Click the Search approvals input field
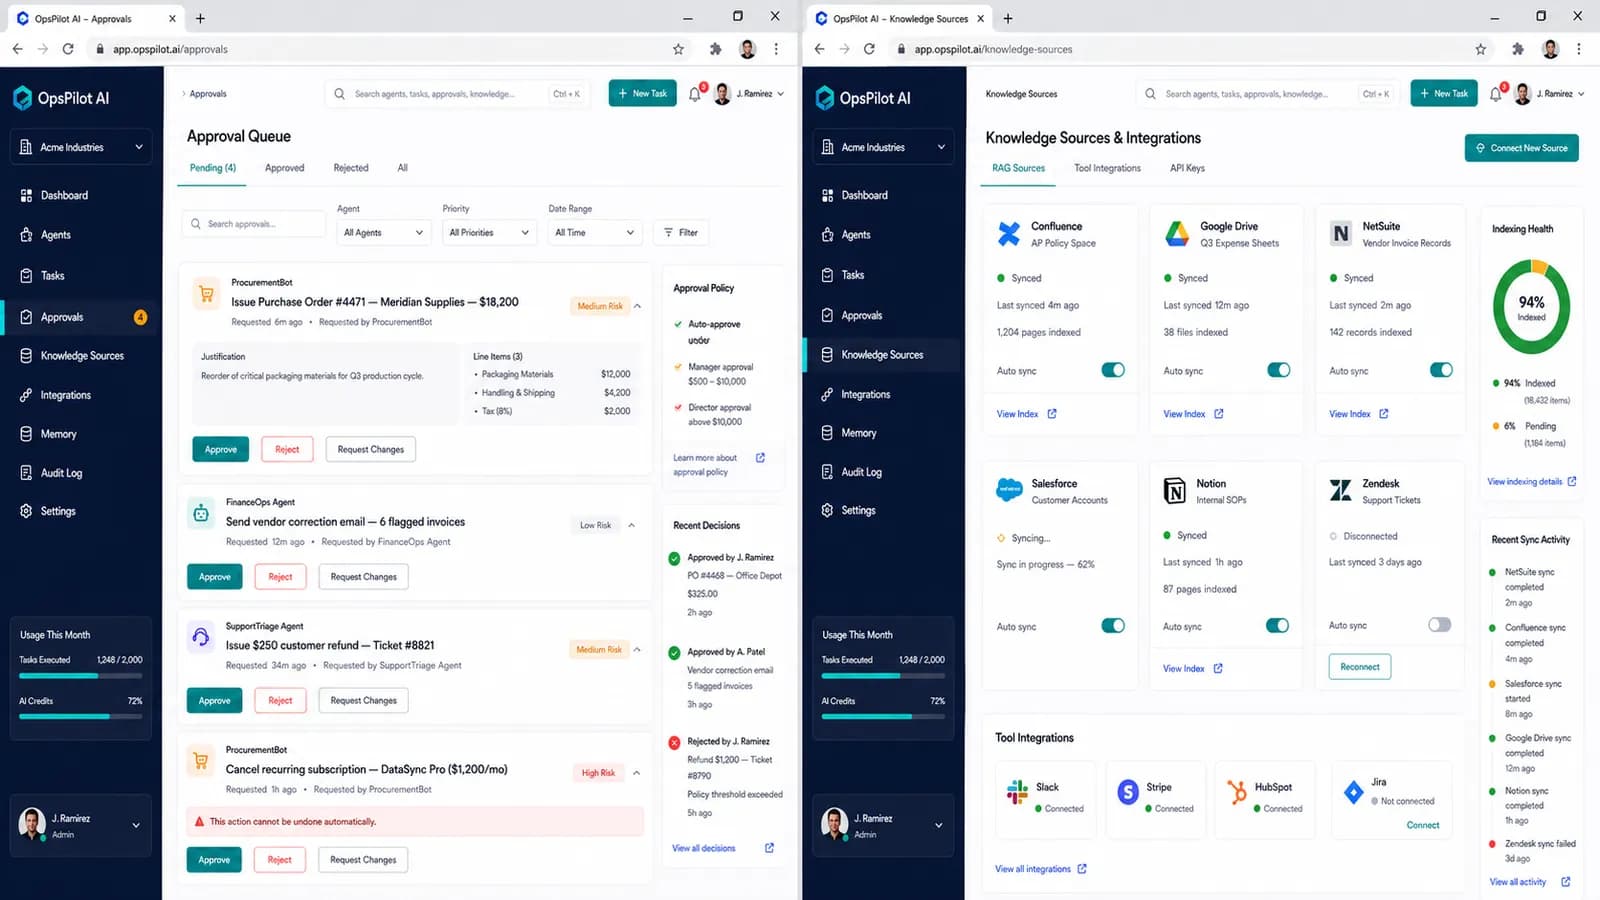 (254, 224)
